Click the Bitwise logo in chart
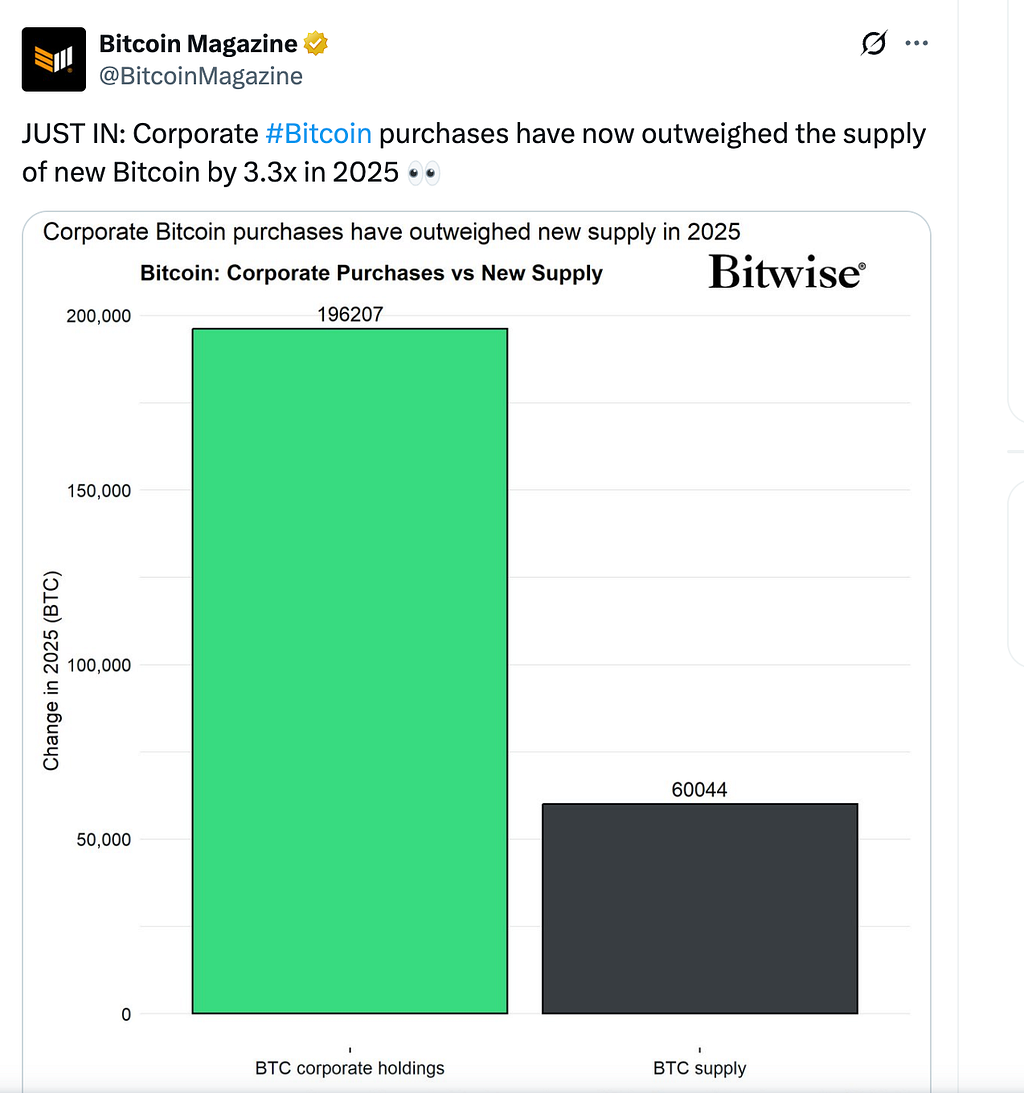The height and width of the screenshot is (1093, 1024). (x=787, y=271)
